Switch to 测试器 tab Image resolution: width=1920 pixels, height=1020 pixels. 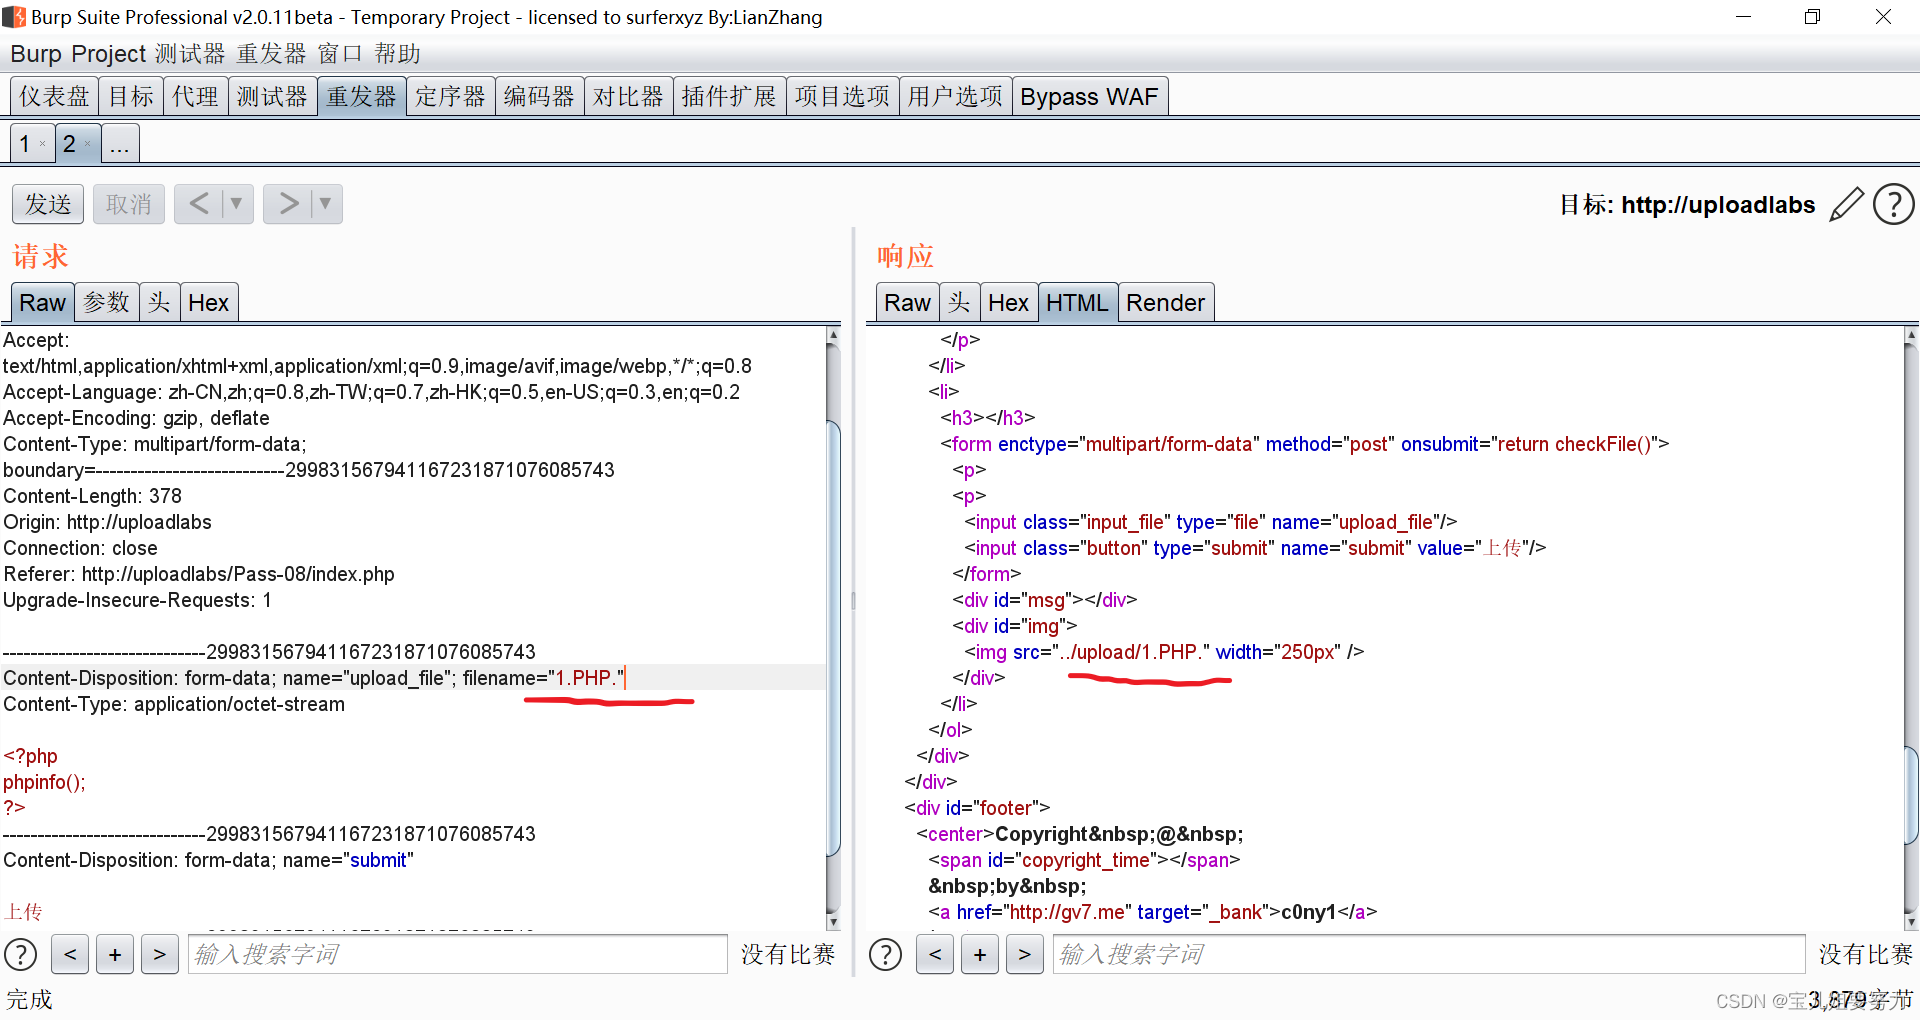[x=272, y=97]
